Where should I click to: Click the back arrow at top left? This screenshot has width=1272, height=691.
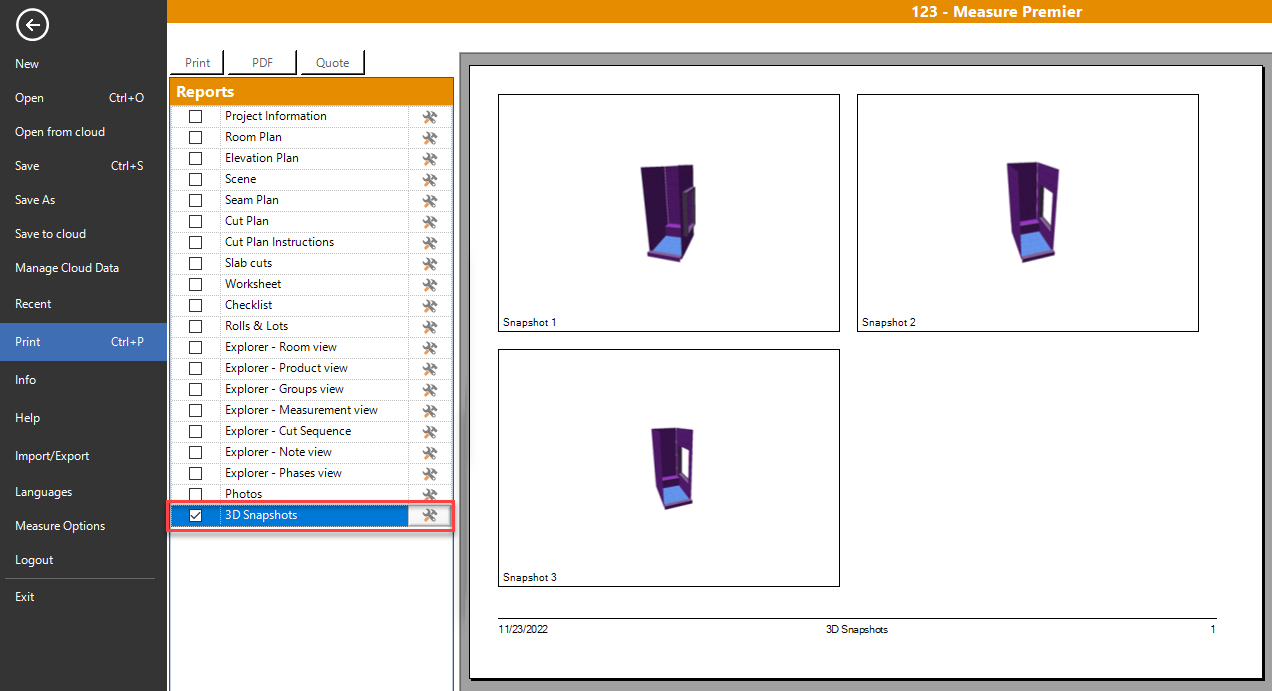[31, 25]
